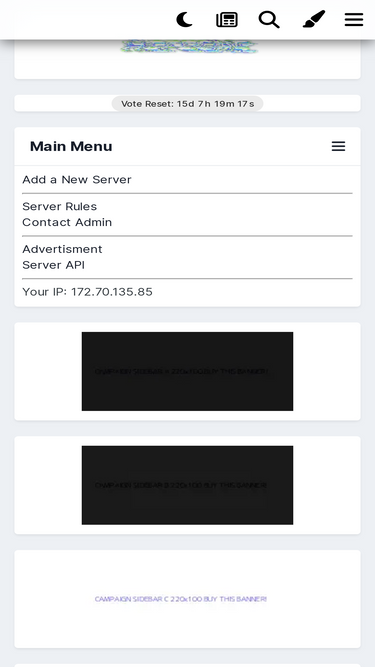Open the Server Rules link
This screenshot has width=375, height=667.
tap(60, 206)
